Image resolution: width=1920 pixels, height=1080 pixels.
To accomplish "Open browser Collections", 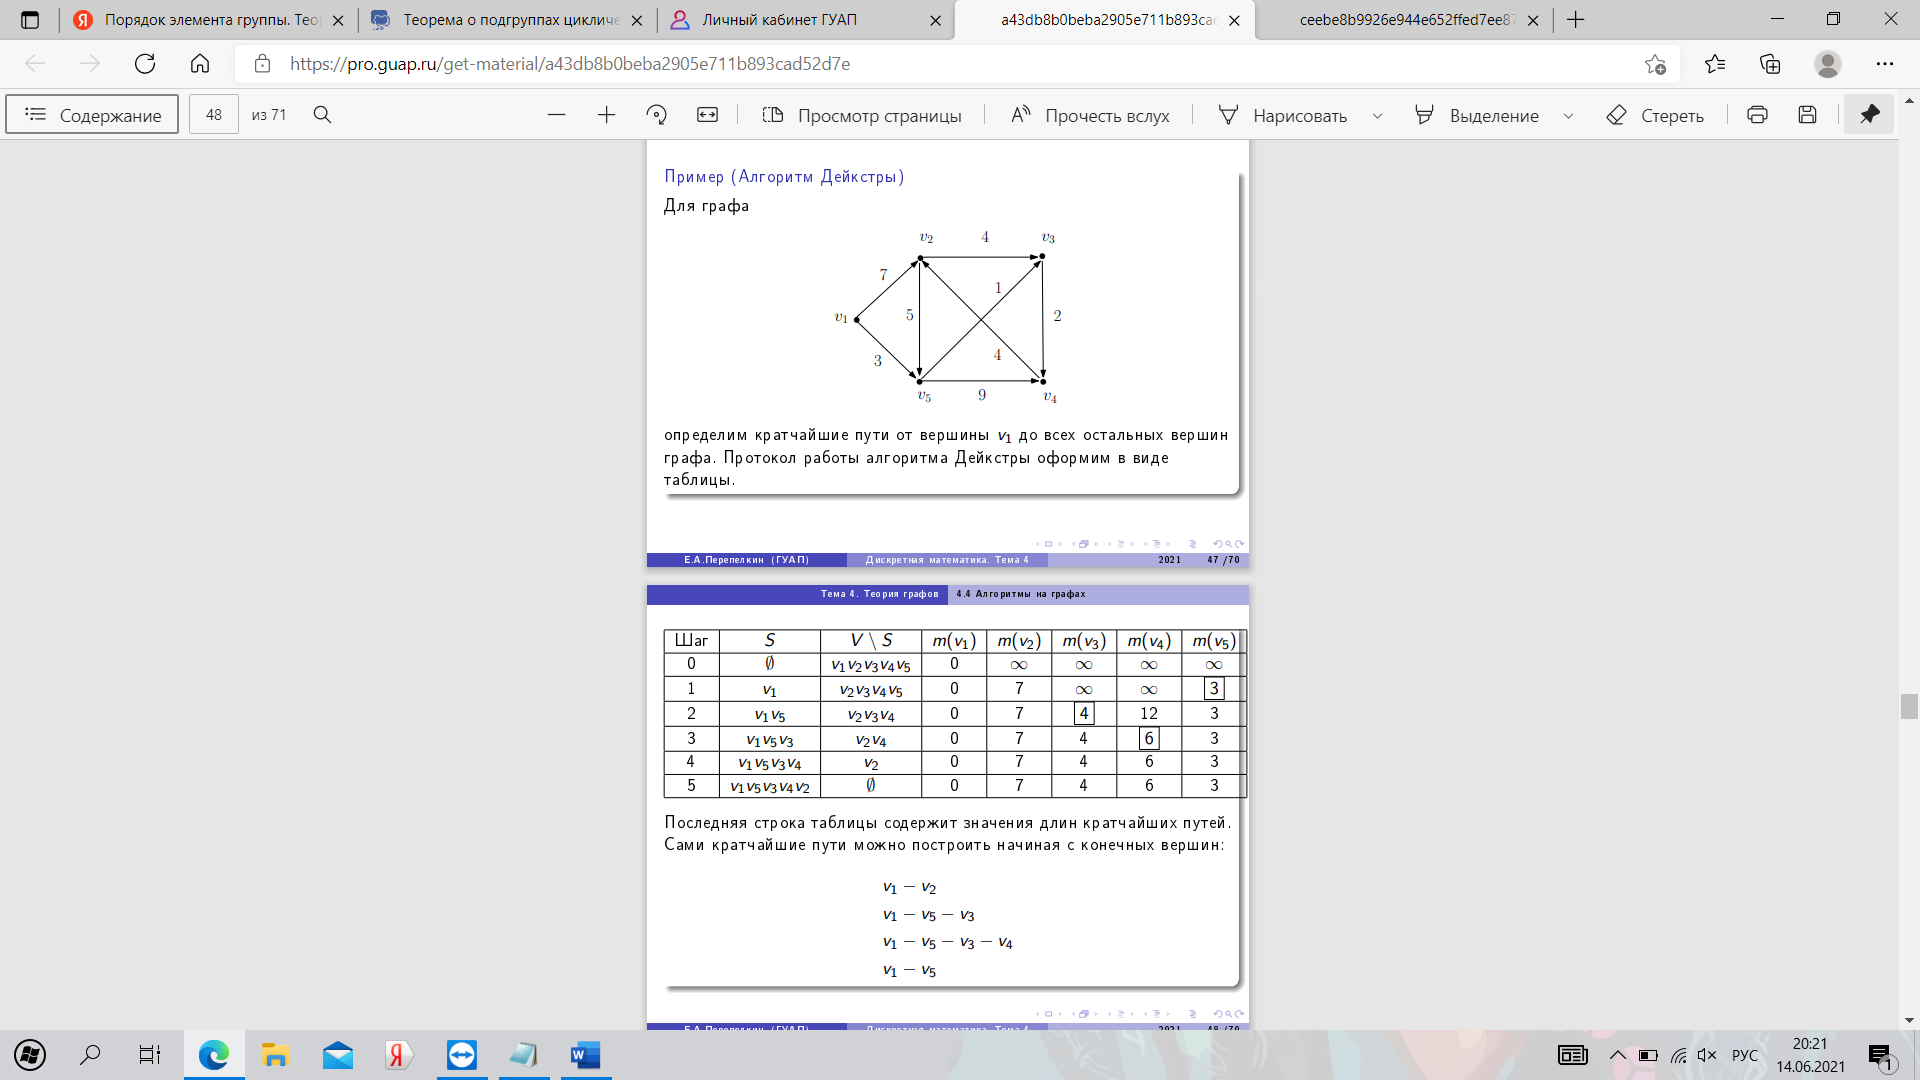I will tap(1770, 64).
